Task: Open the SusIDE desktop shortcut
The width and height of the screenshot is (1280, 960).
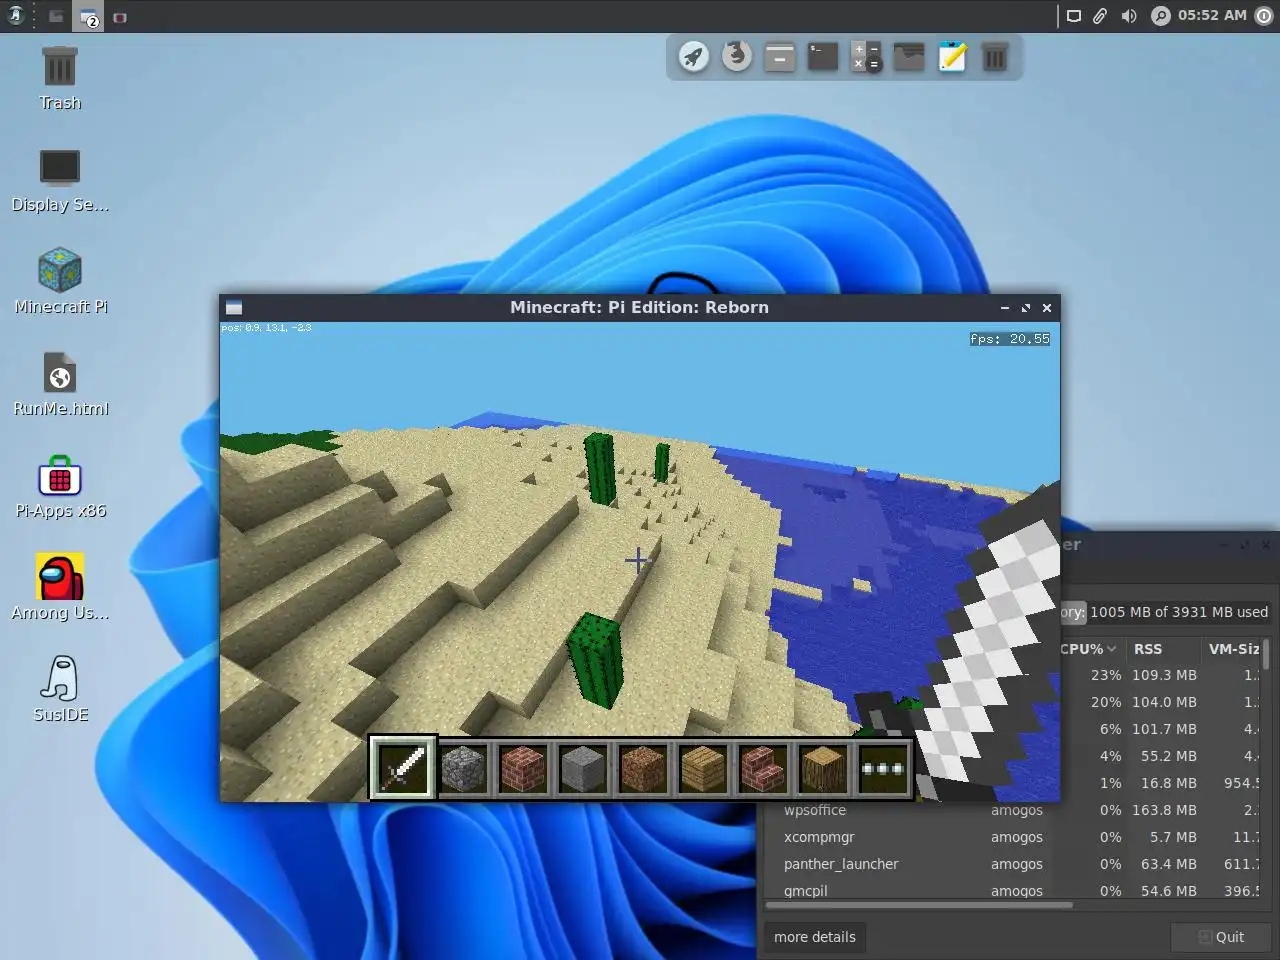Action: point(60,690)
